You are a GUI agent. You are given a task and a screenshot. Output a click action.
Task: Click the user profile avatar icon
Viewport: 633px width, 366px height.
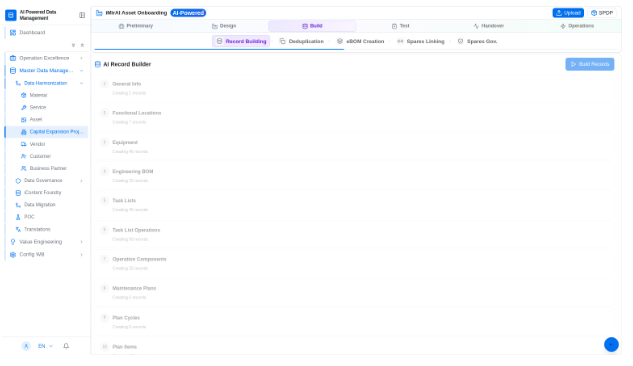[26, 346]
